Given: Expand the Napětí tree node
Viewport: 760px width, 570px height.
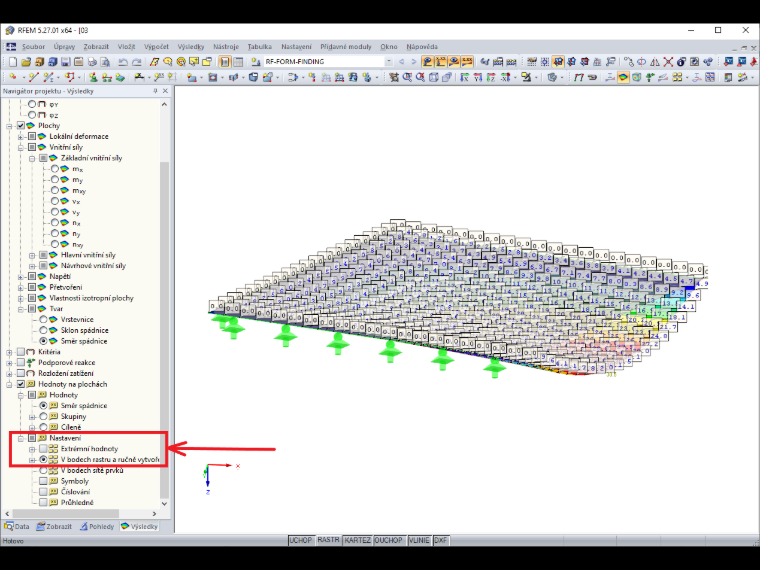Looking at the screenshot, I should (x=21, y=276).
